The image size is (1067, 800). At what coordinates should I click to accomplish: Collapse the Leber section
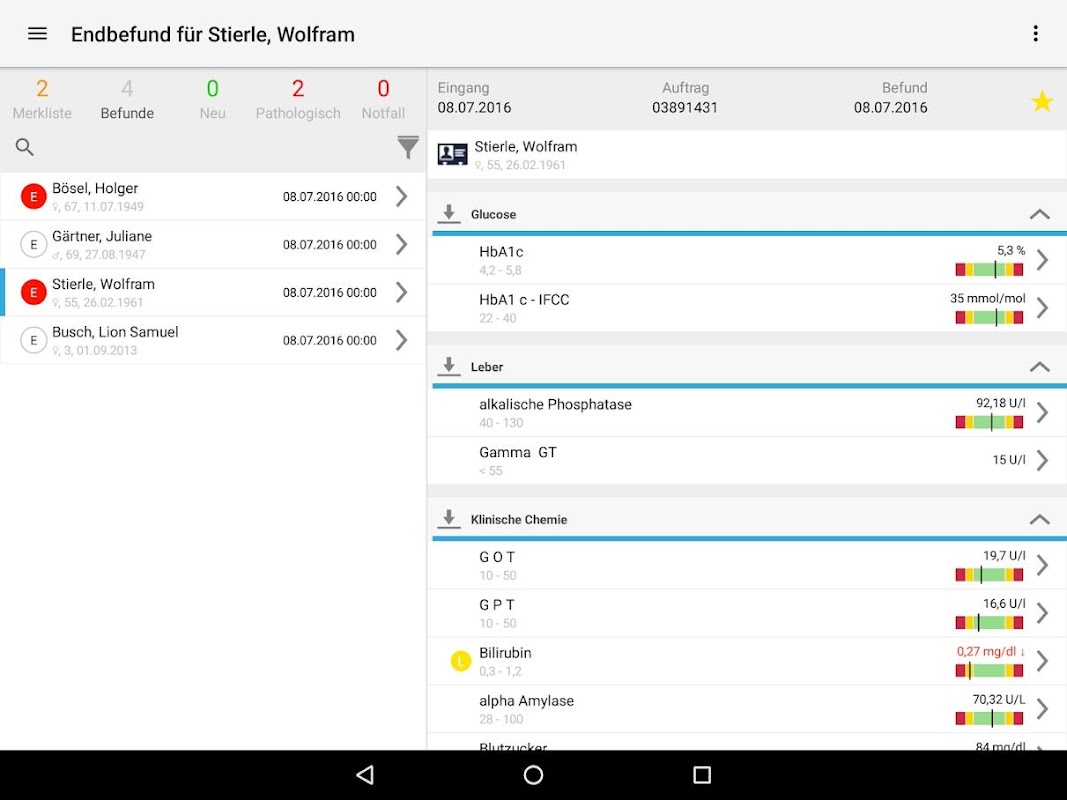(x=1039, y=367)
